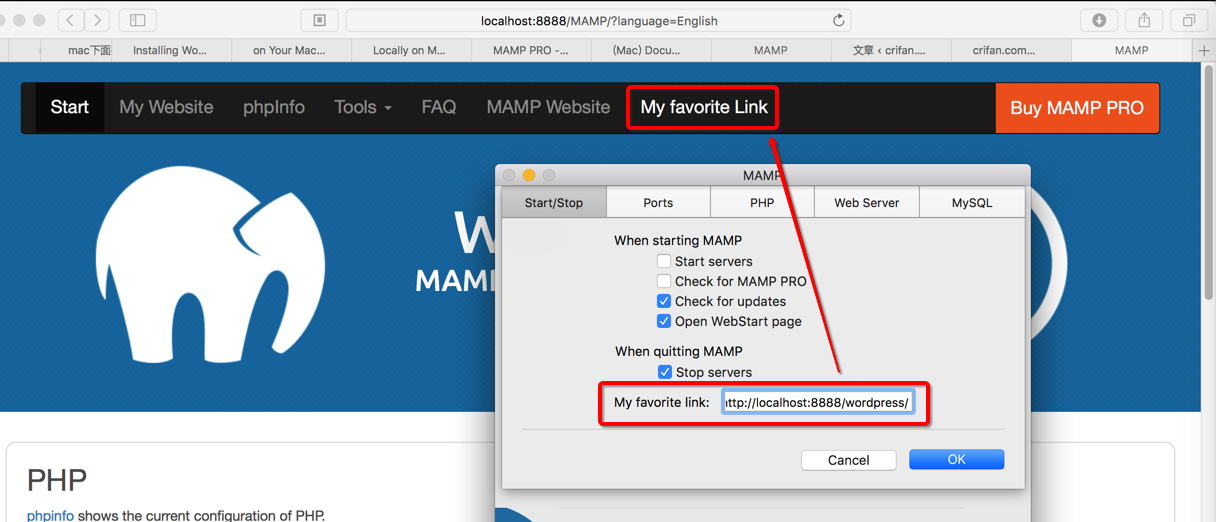Toggle the Safari sidebar icon

[x=138, y=20]
